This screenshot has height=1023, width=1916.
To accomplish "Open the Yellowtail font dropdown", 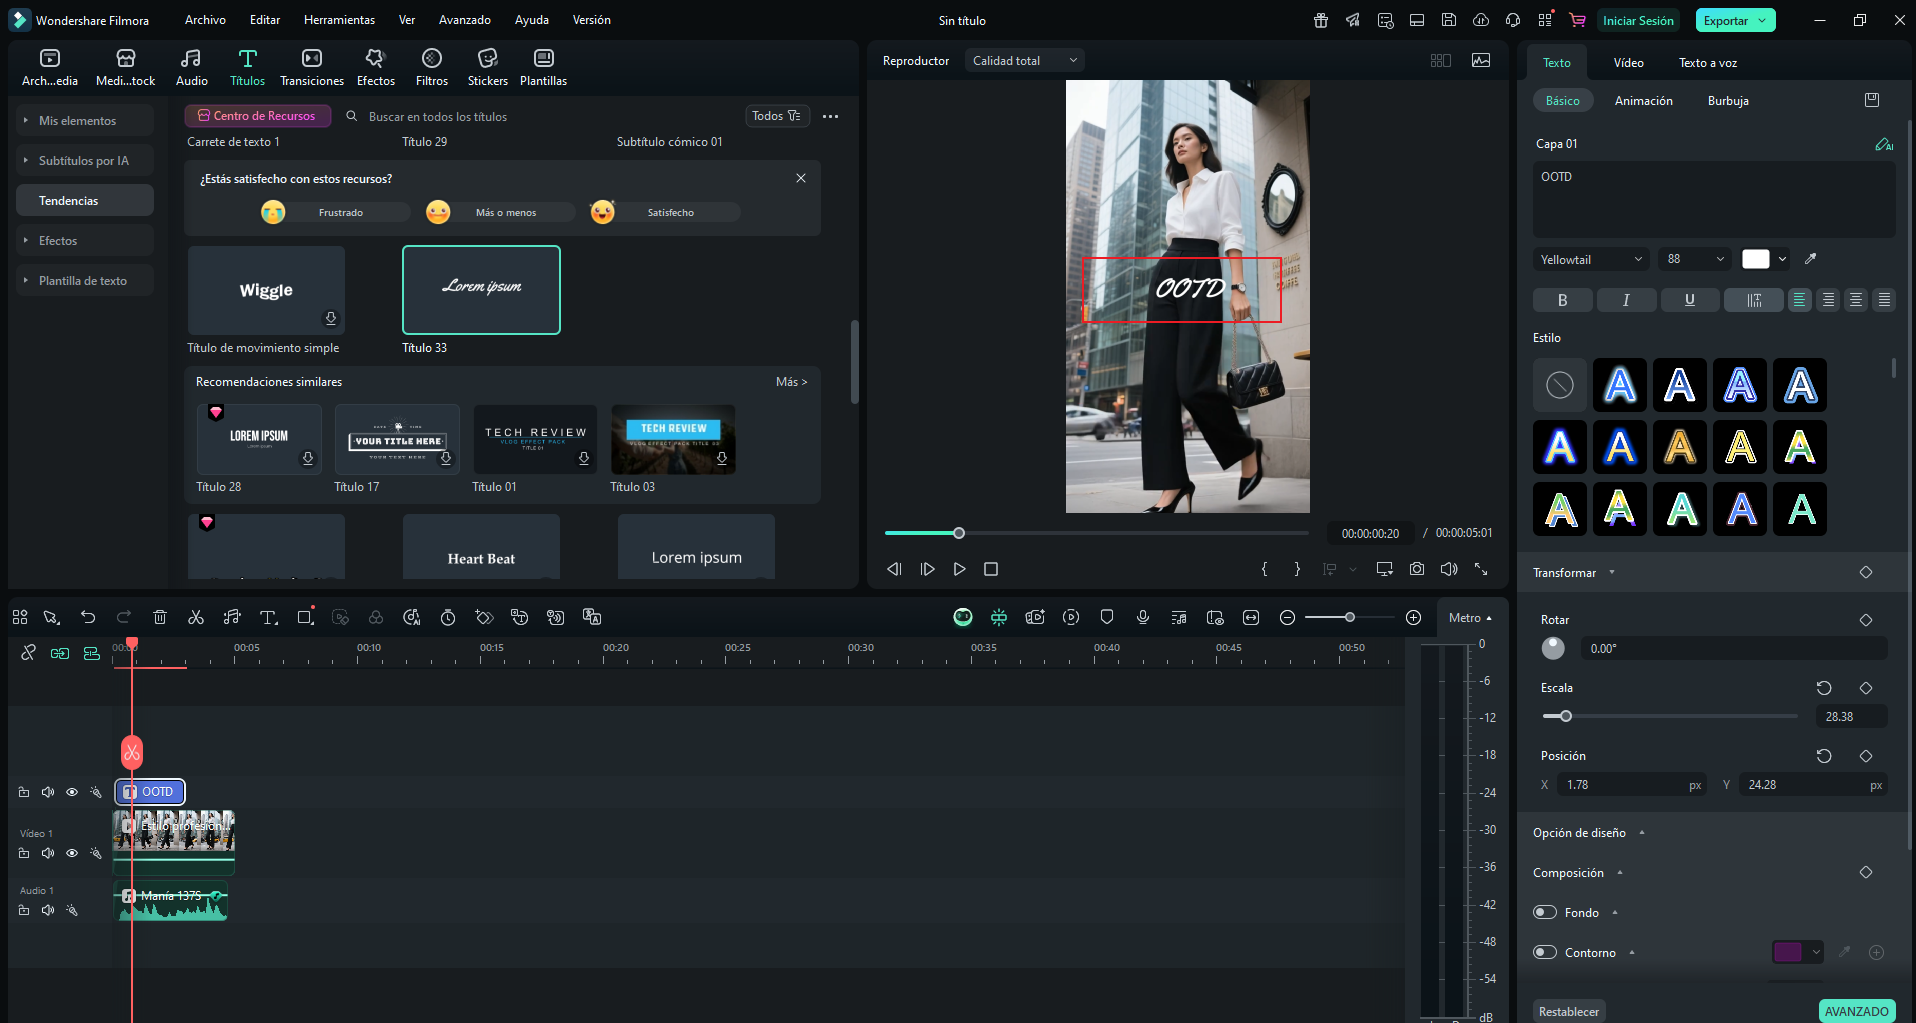I will [x=1590, y=259].
